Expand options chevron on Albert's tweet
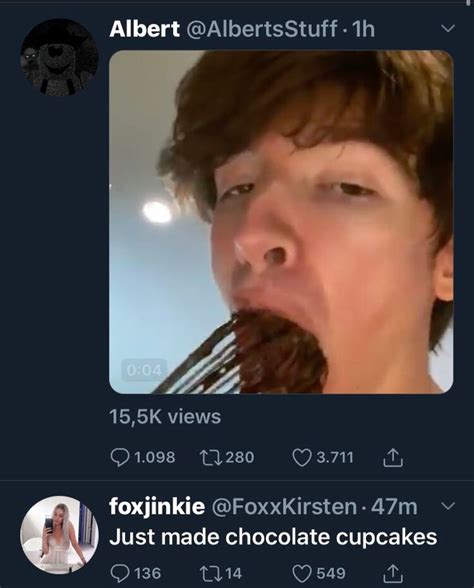Screen dimensions: 474x588 [x=447, y=28]
